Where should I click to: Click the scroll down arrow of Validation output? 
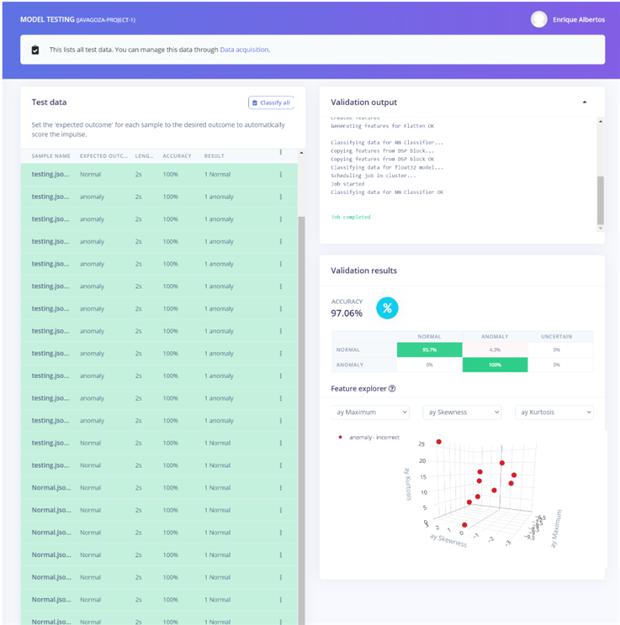point(600,228)
